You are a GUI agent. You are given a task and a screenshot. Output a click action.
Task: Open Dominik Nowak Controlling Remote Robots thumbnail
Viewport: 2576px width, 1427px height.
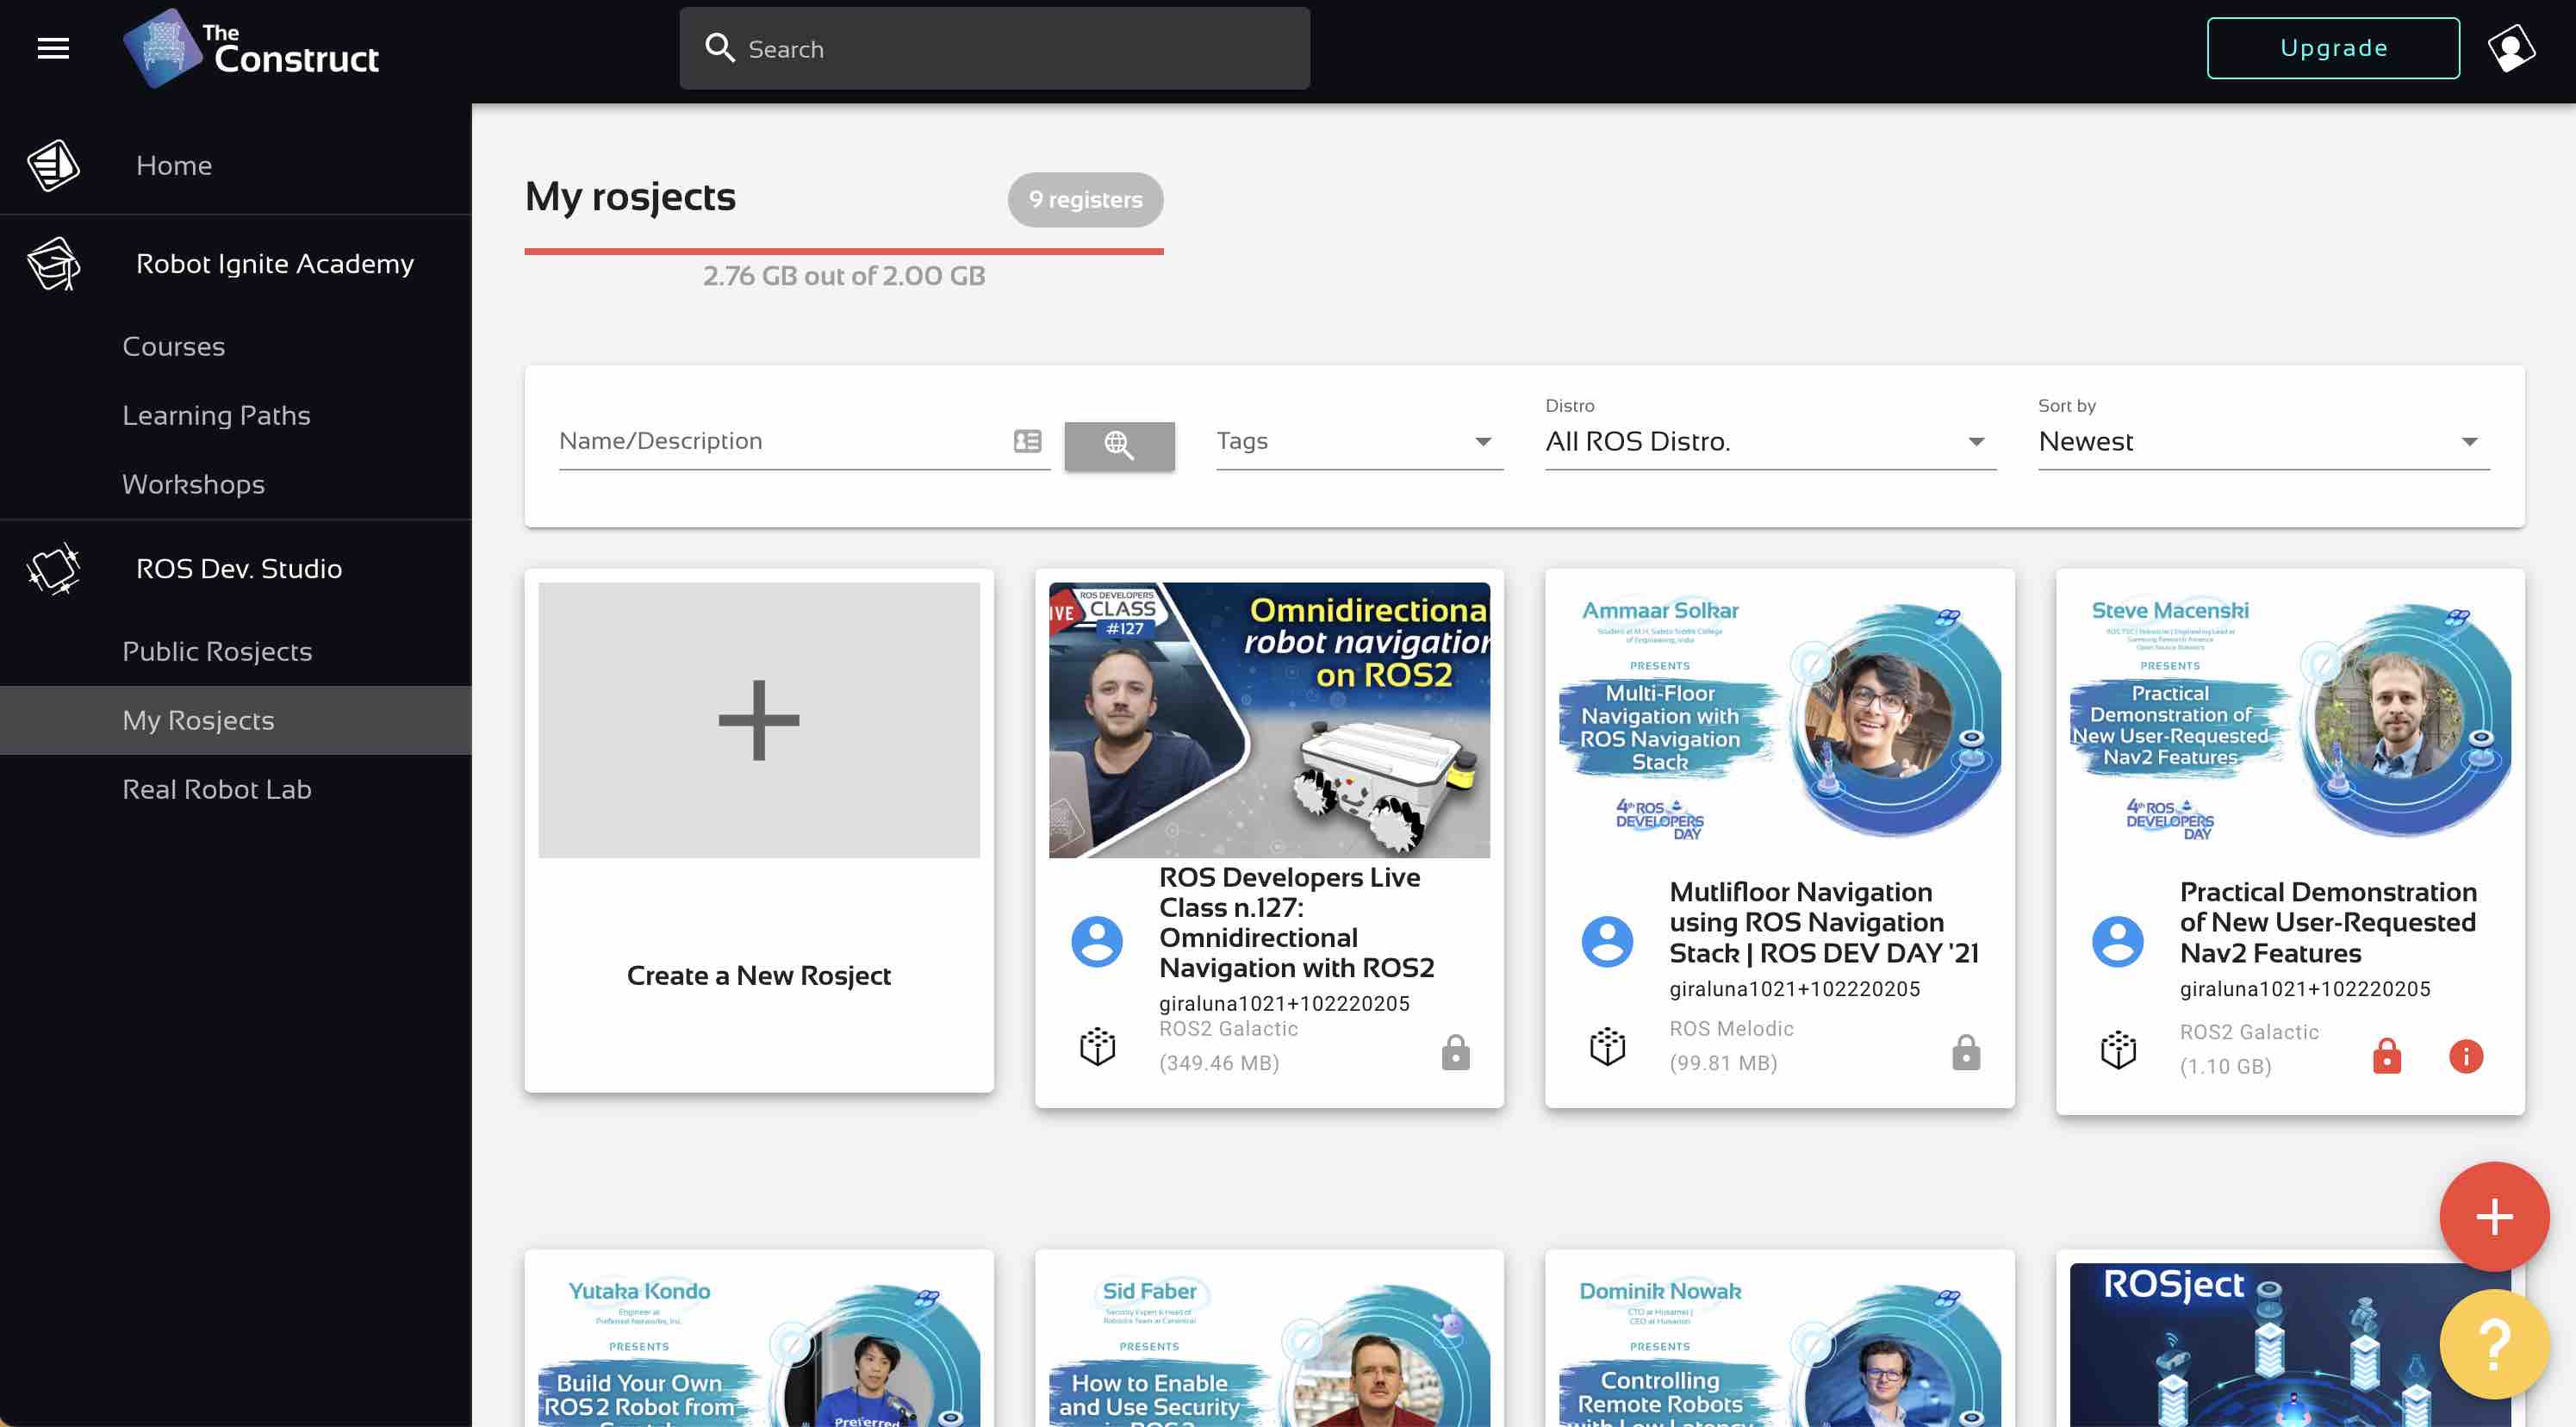(x=1779, y=1345)
